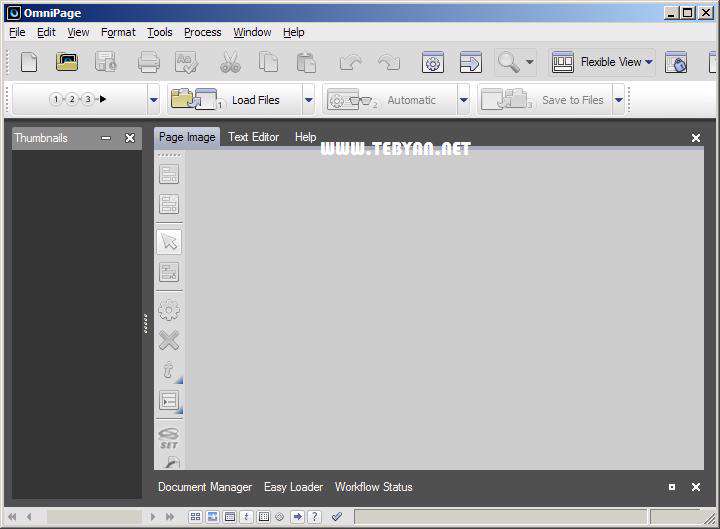Minimize the Thumbnails panel

[x=106, y=138]
